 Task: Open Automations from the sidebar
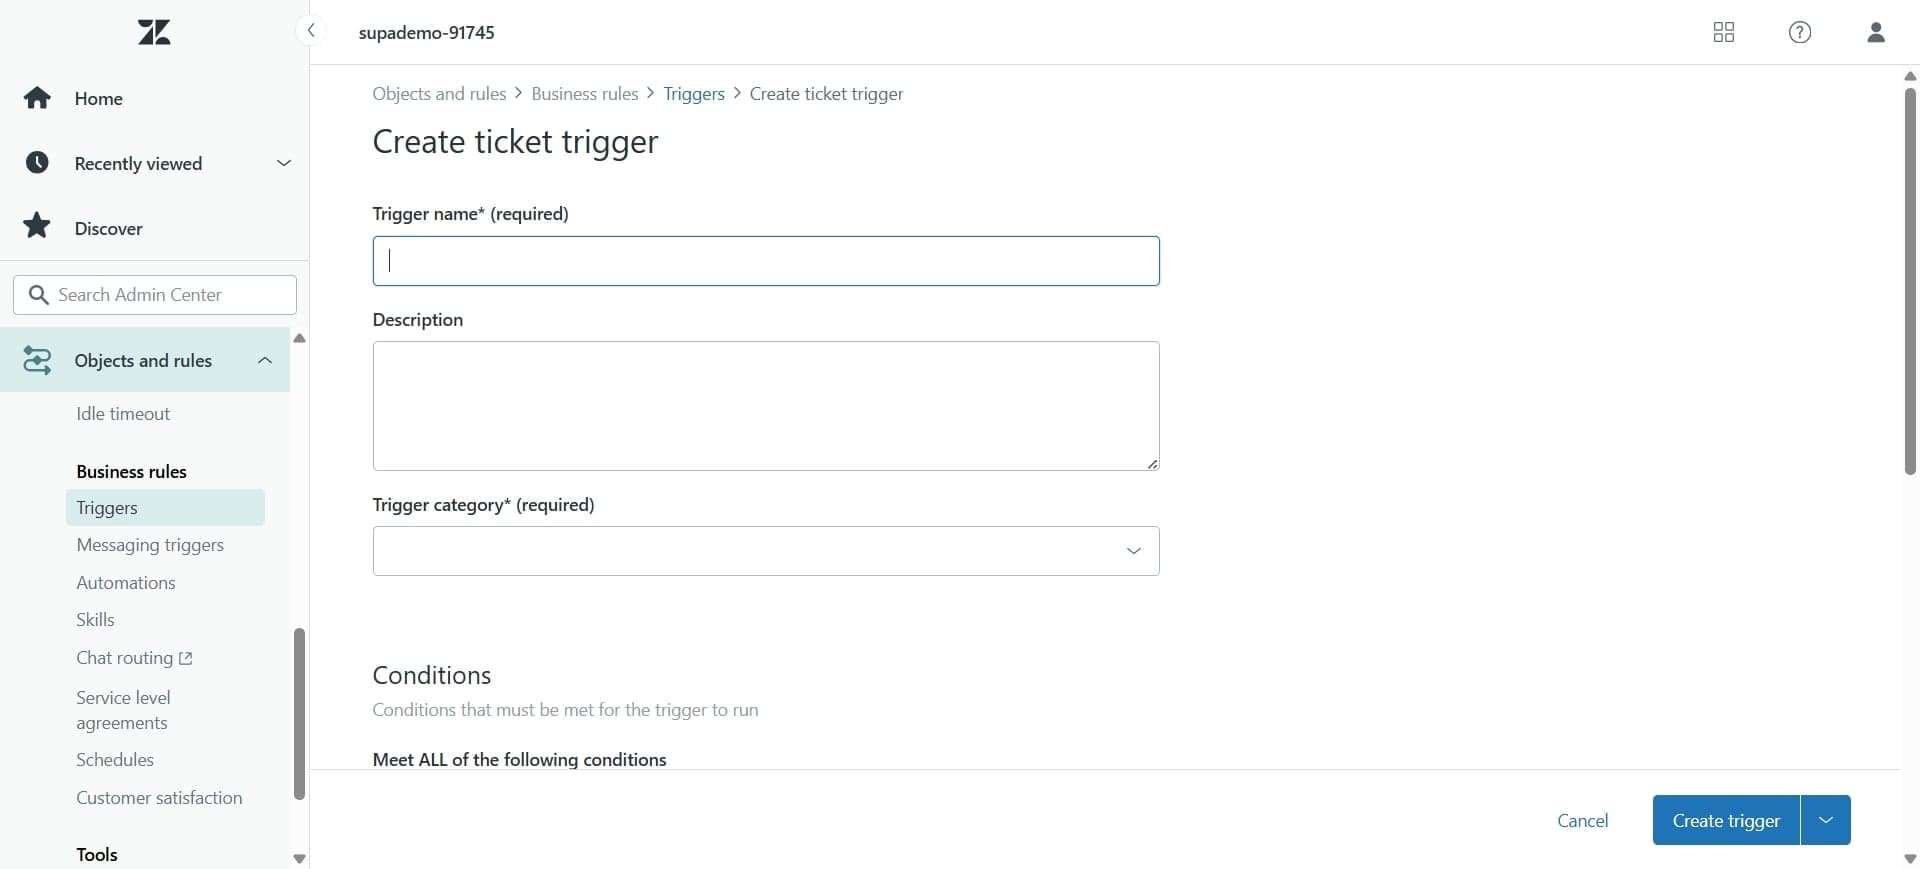click(126, 583)
